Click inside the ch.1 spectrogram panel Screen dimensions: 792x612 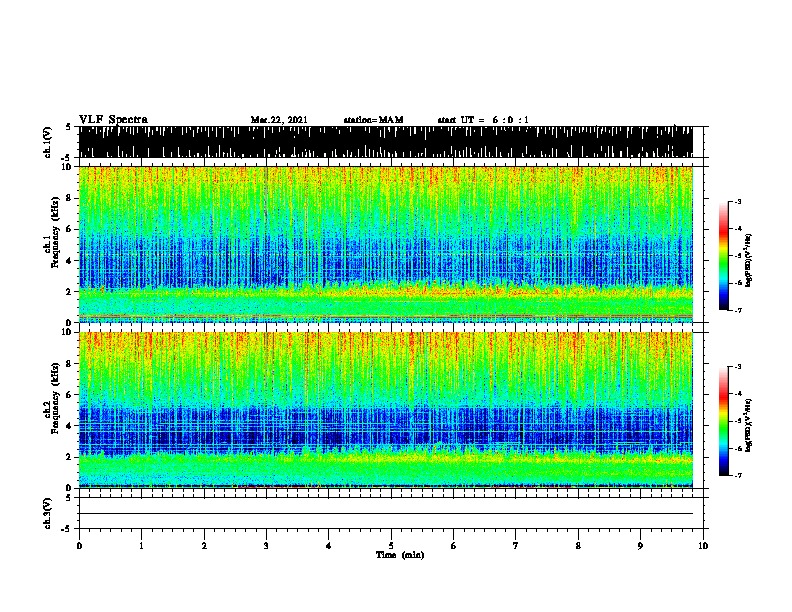pos(386,244)
